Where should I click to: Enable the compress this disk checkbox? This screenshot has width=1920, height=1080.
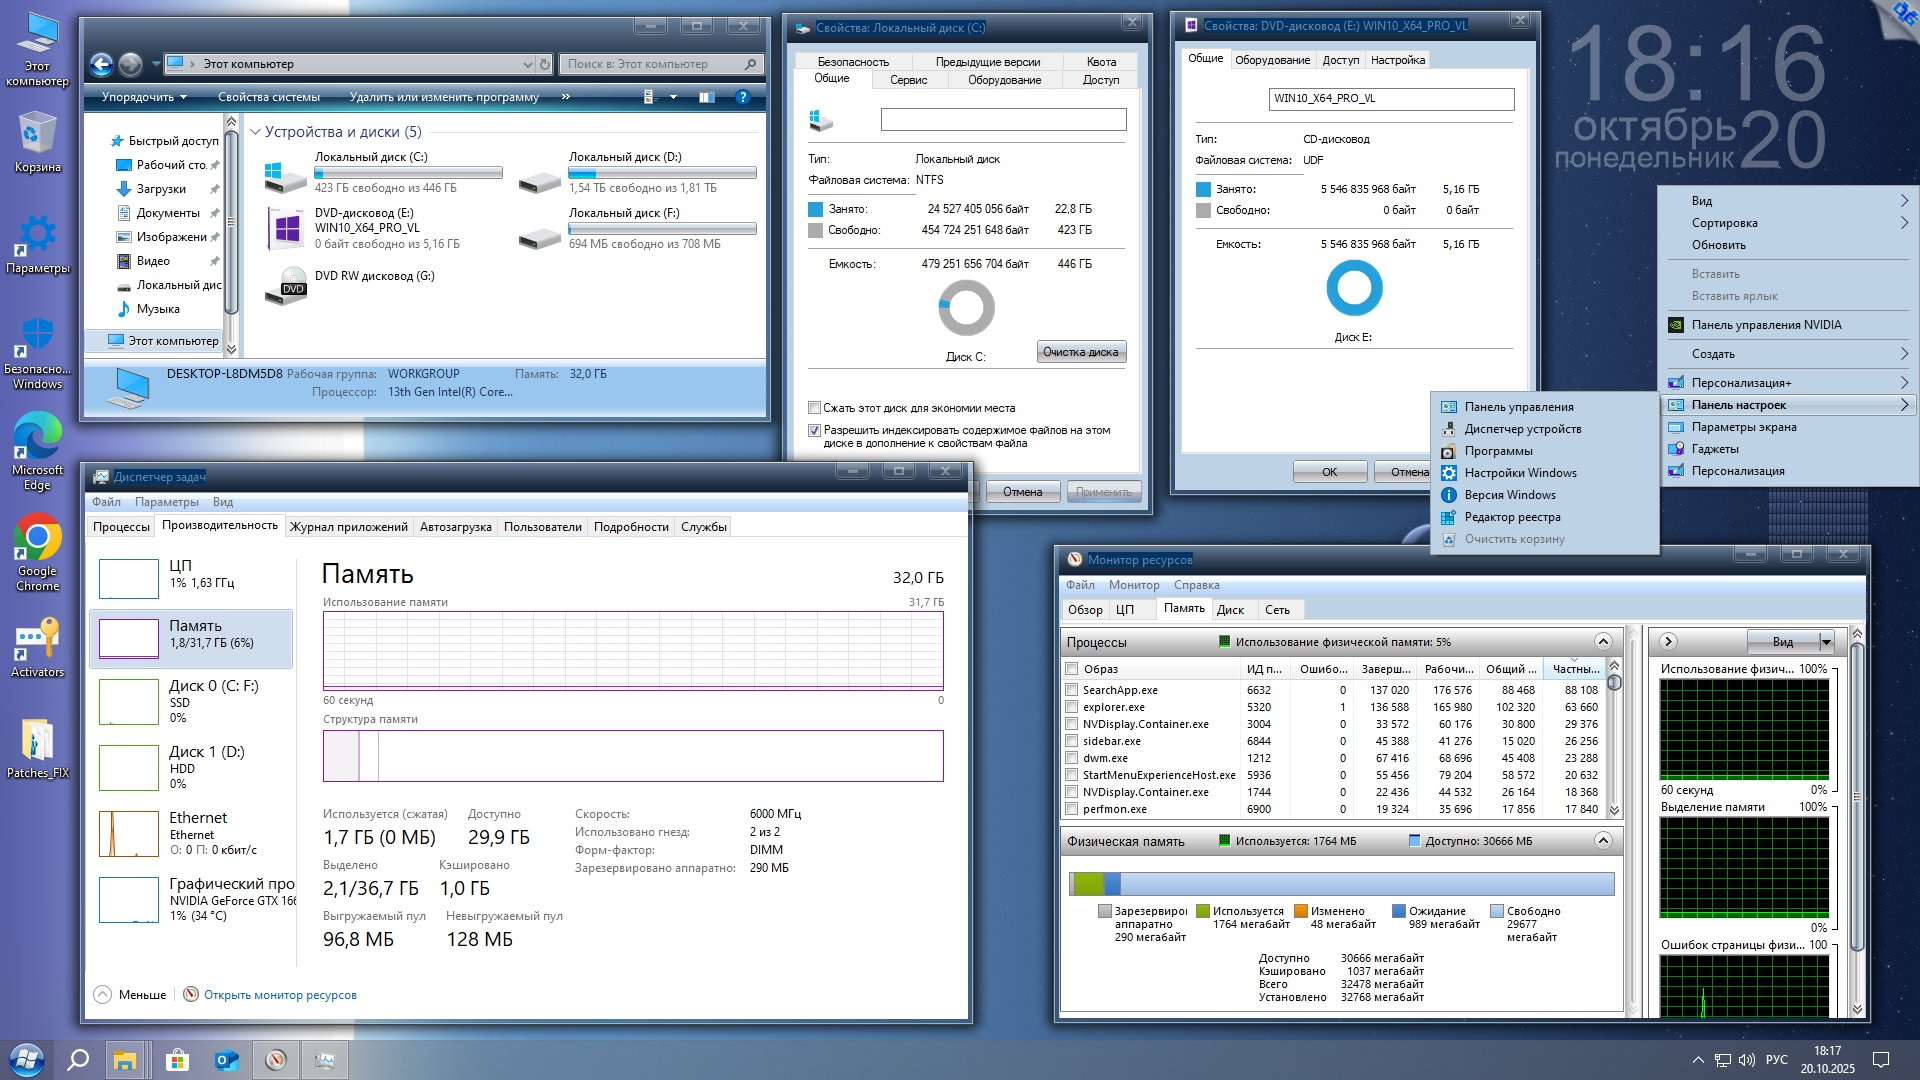click(814, 408)
